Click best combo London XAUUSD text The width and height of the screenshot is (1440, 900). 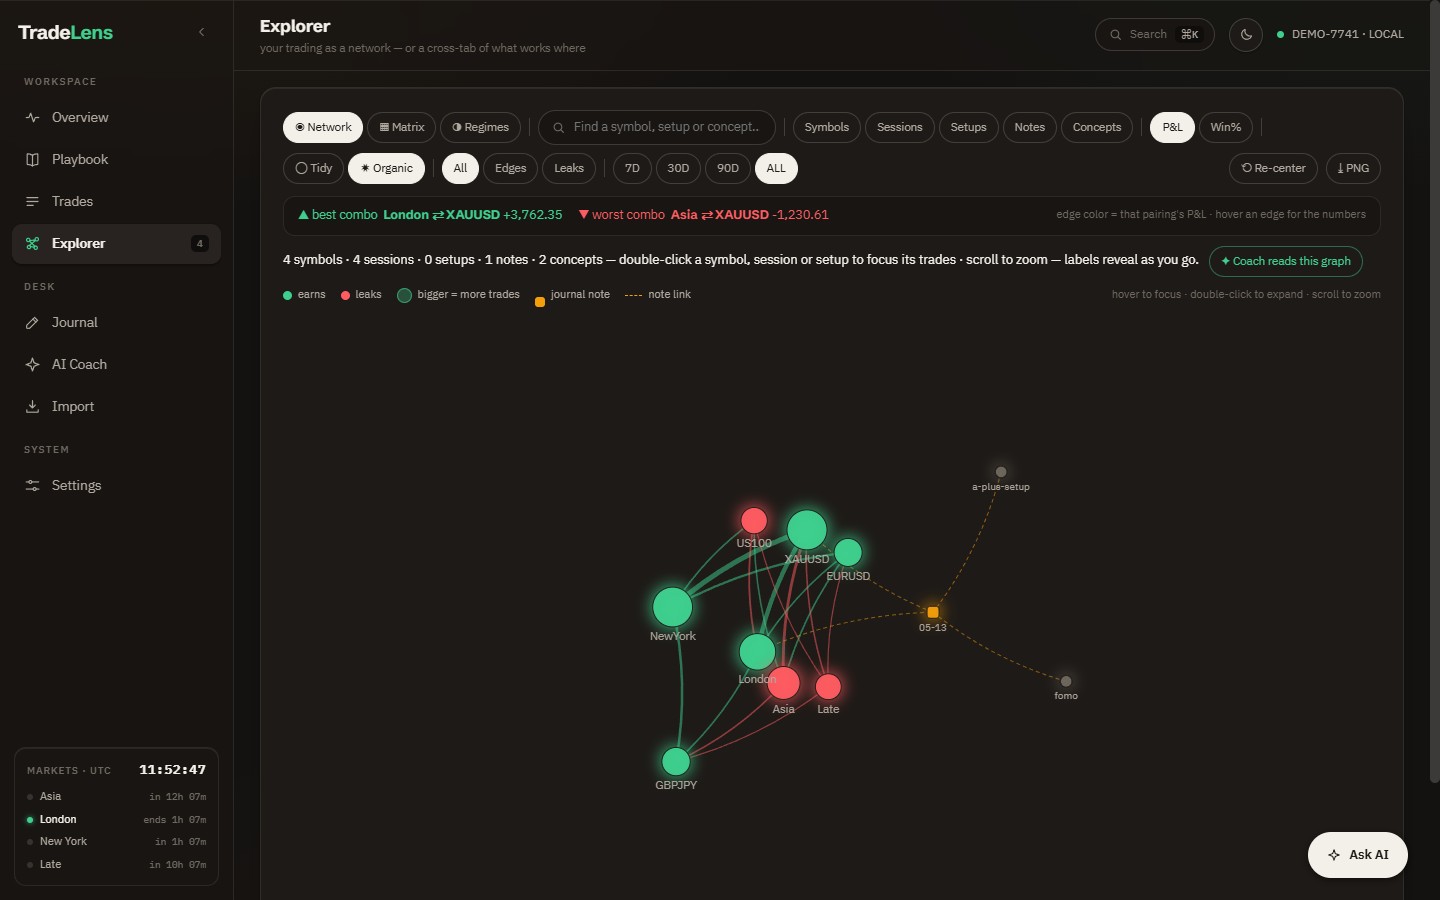430,215
